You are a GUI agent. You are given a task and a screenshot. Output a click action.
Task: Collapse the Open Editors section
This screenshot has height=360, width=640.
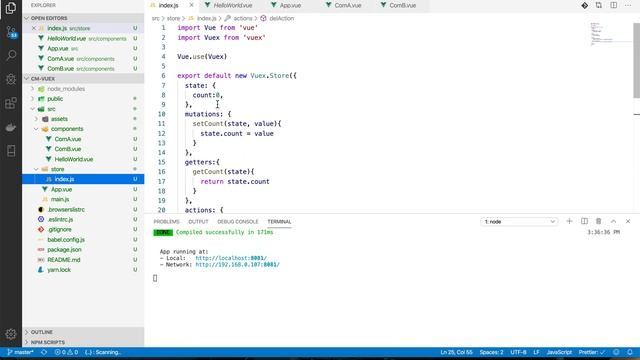(83, 18)
